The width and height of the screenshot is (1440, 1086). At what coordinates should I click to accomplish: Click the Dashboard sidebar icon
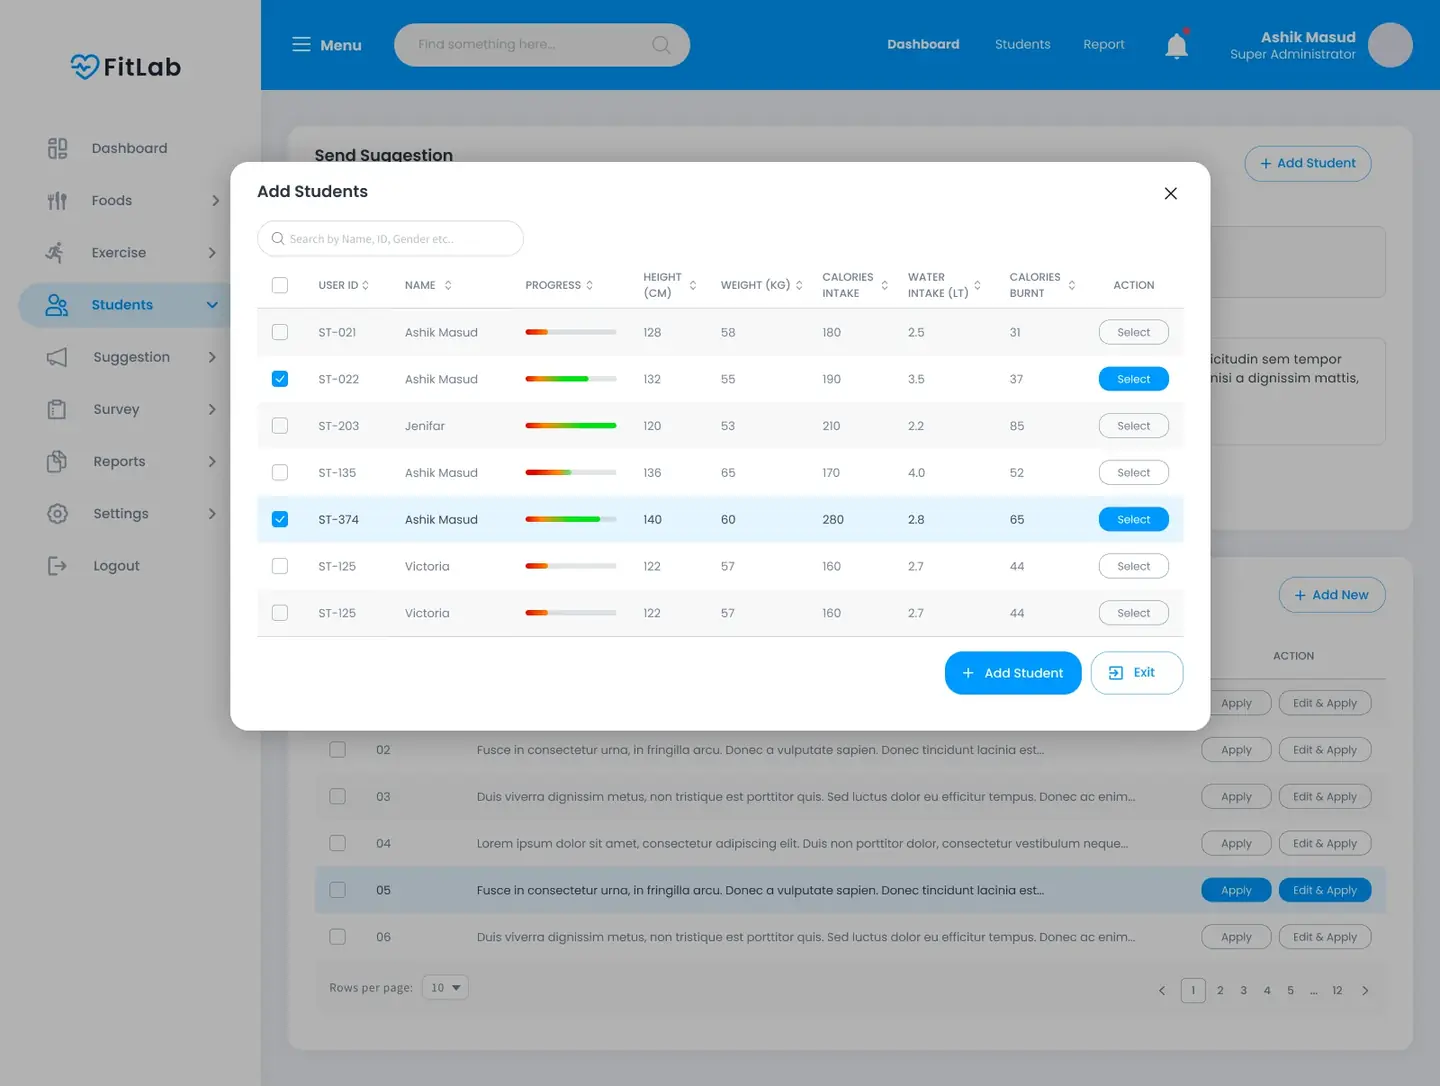57,148
